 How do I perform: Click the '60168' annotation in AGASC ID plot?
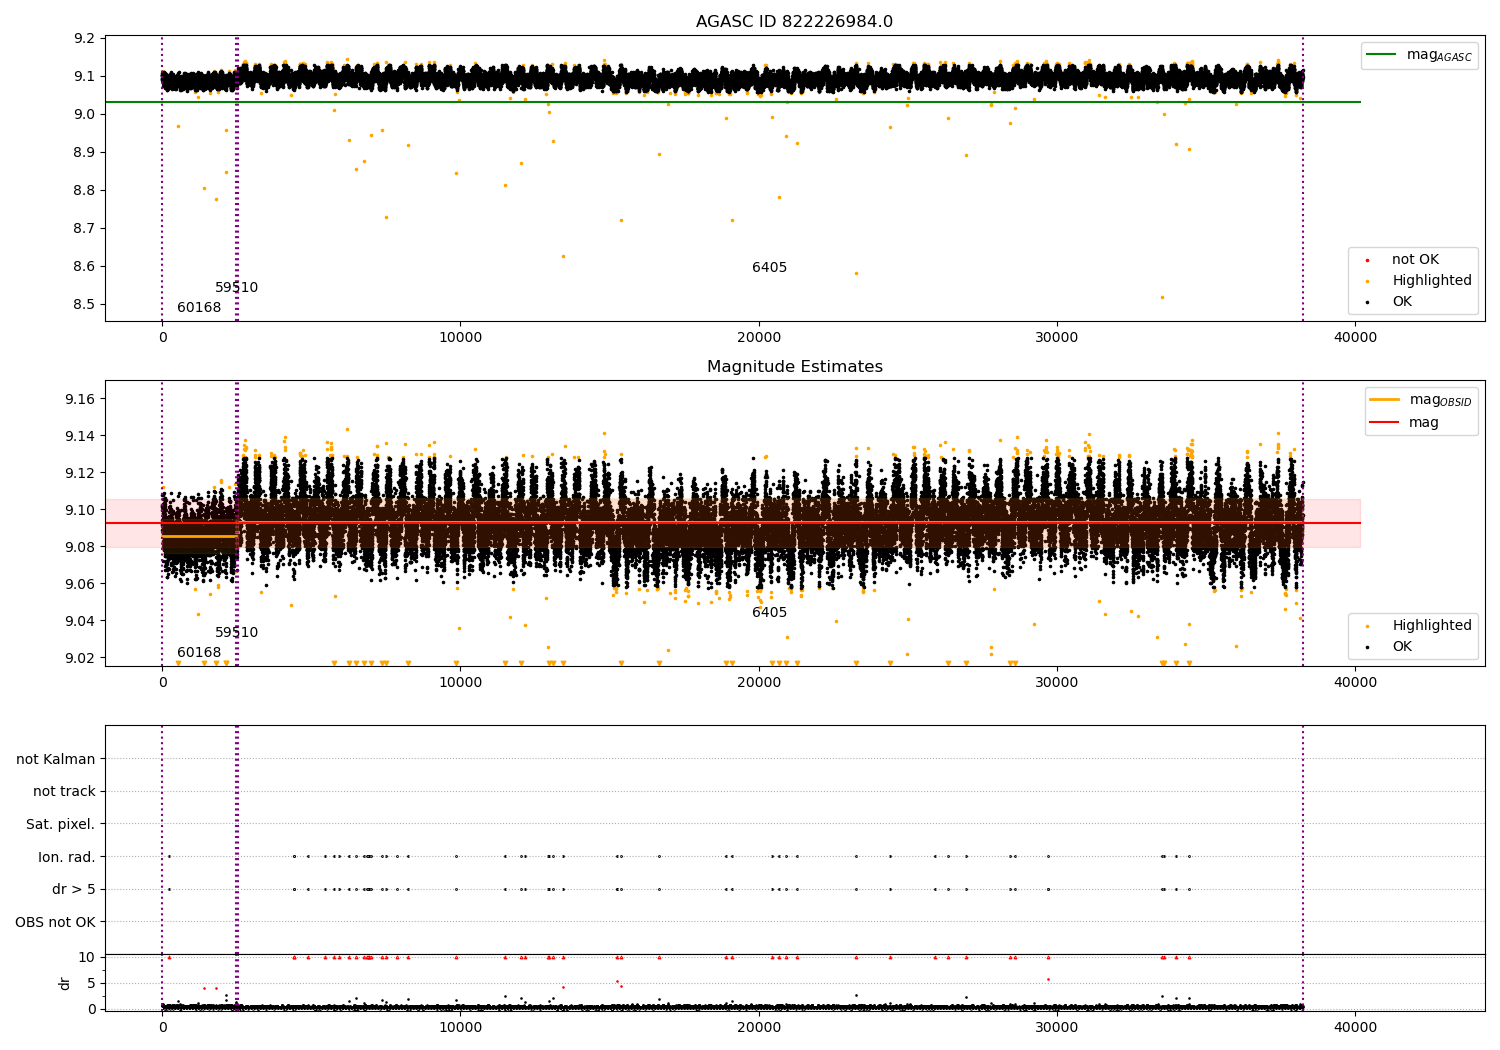click(199, 308)
